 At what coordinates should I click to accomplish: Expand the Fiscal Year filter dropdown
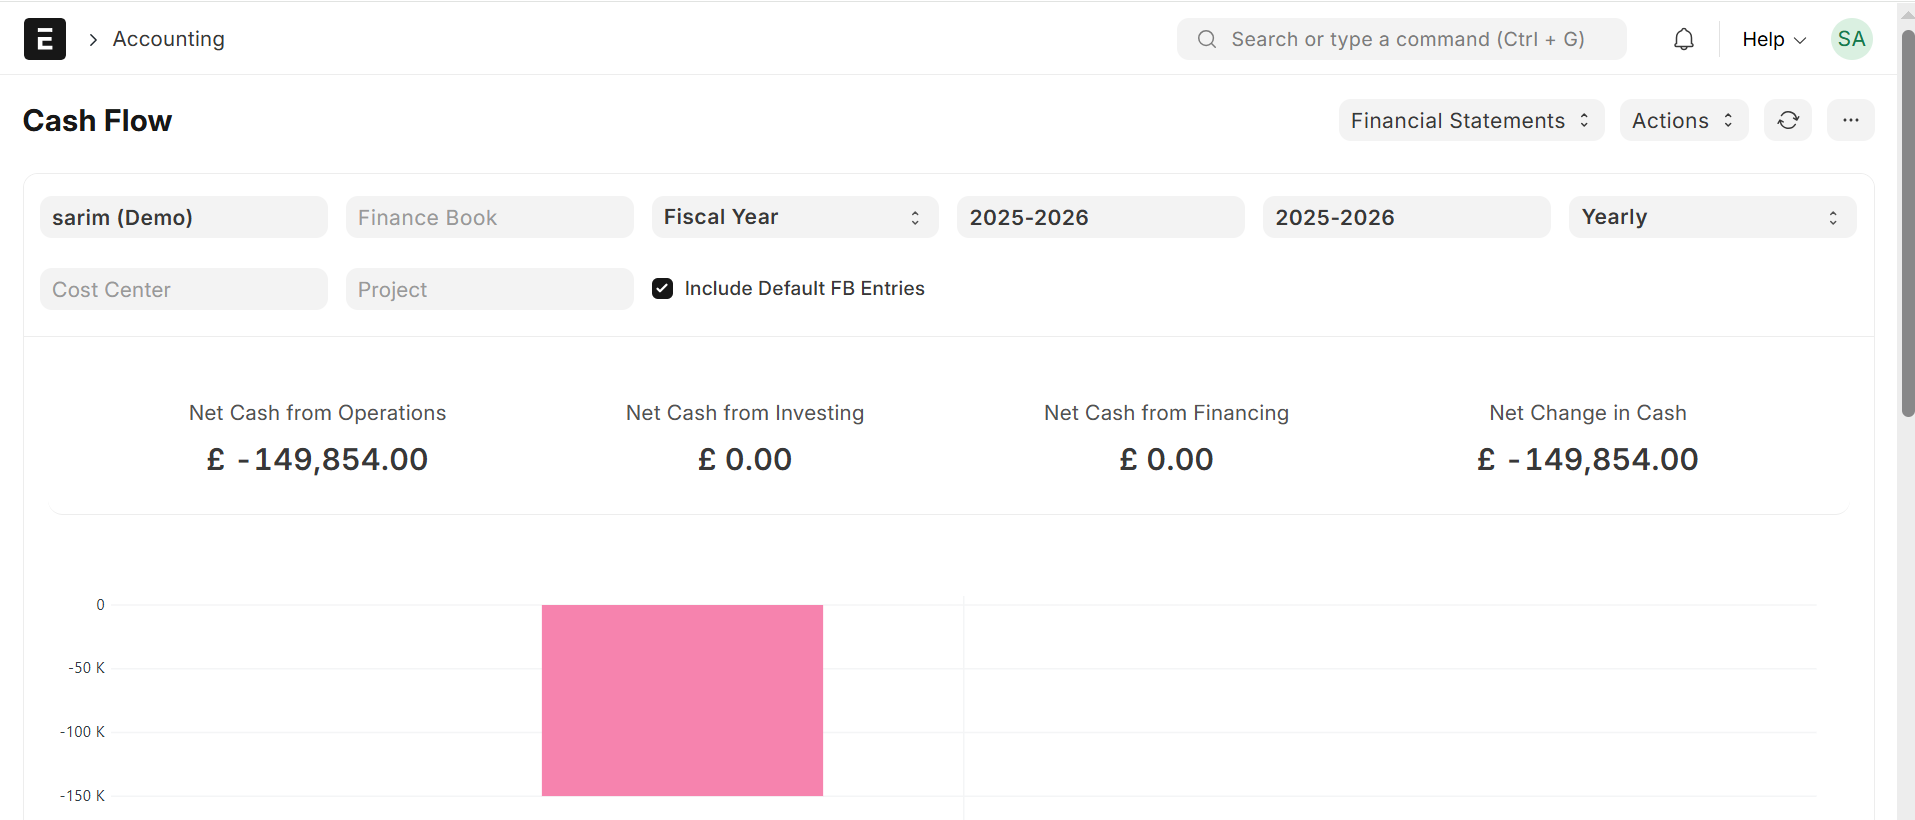[795, 217]
